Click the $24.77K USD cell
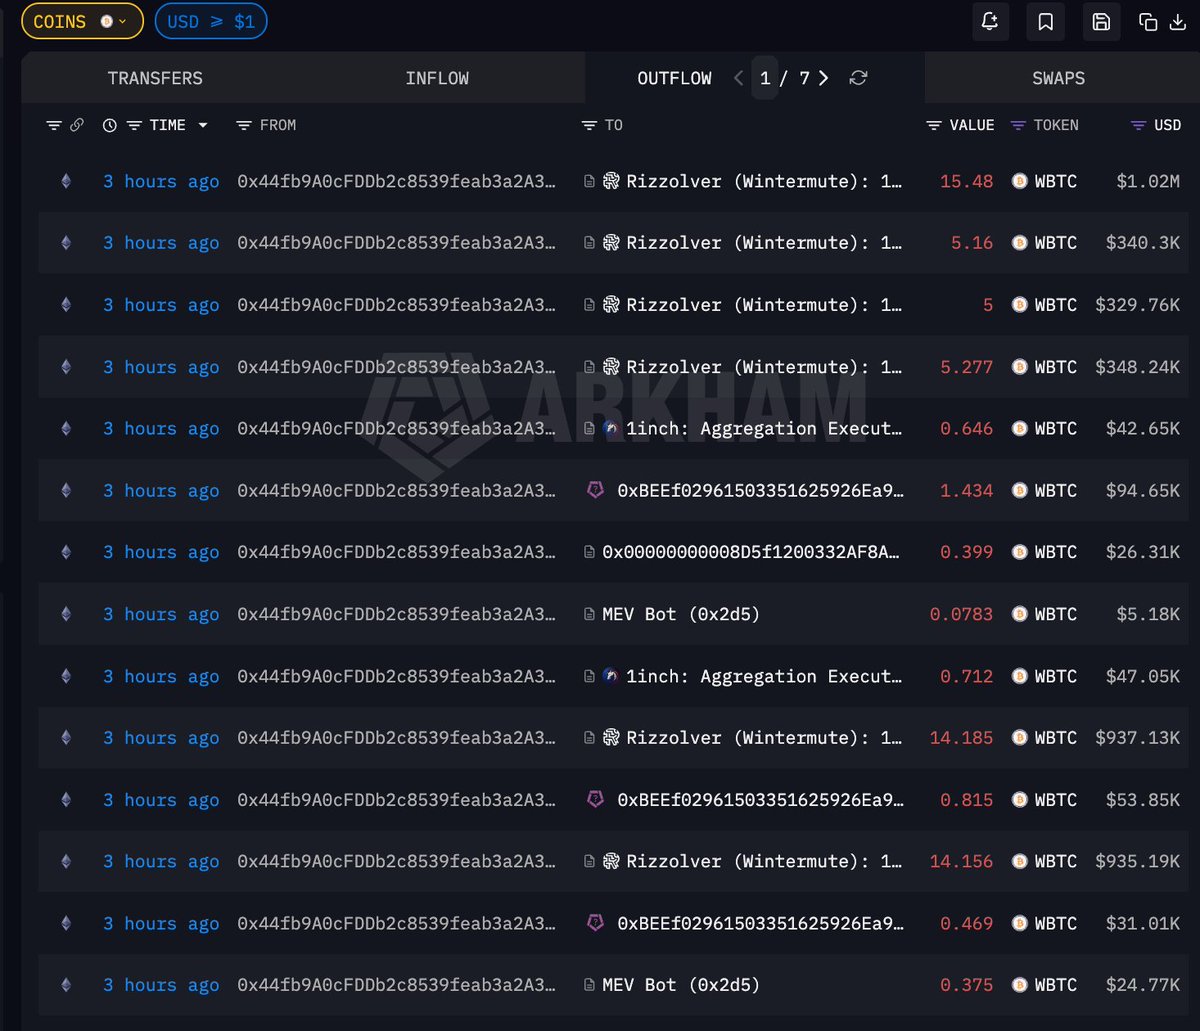Viewport: 1200px width, 1031px height. [1143, 985]
